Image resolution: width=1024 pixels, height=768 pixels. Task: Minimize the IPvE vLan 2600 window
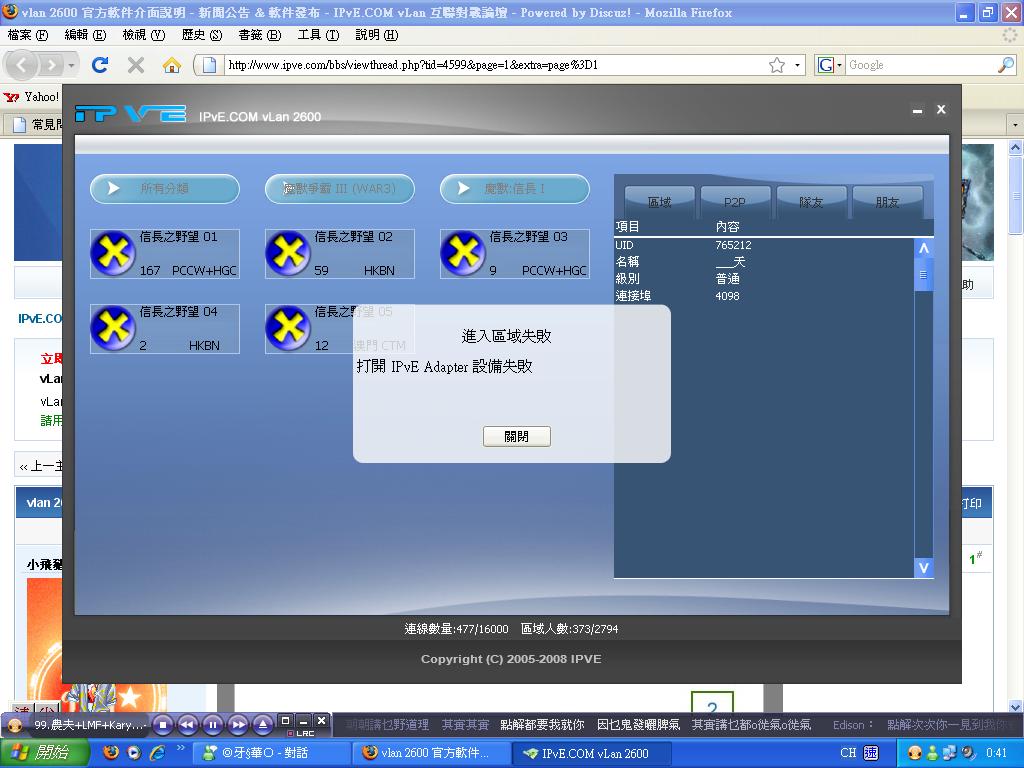918,110
